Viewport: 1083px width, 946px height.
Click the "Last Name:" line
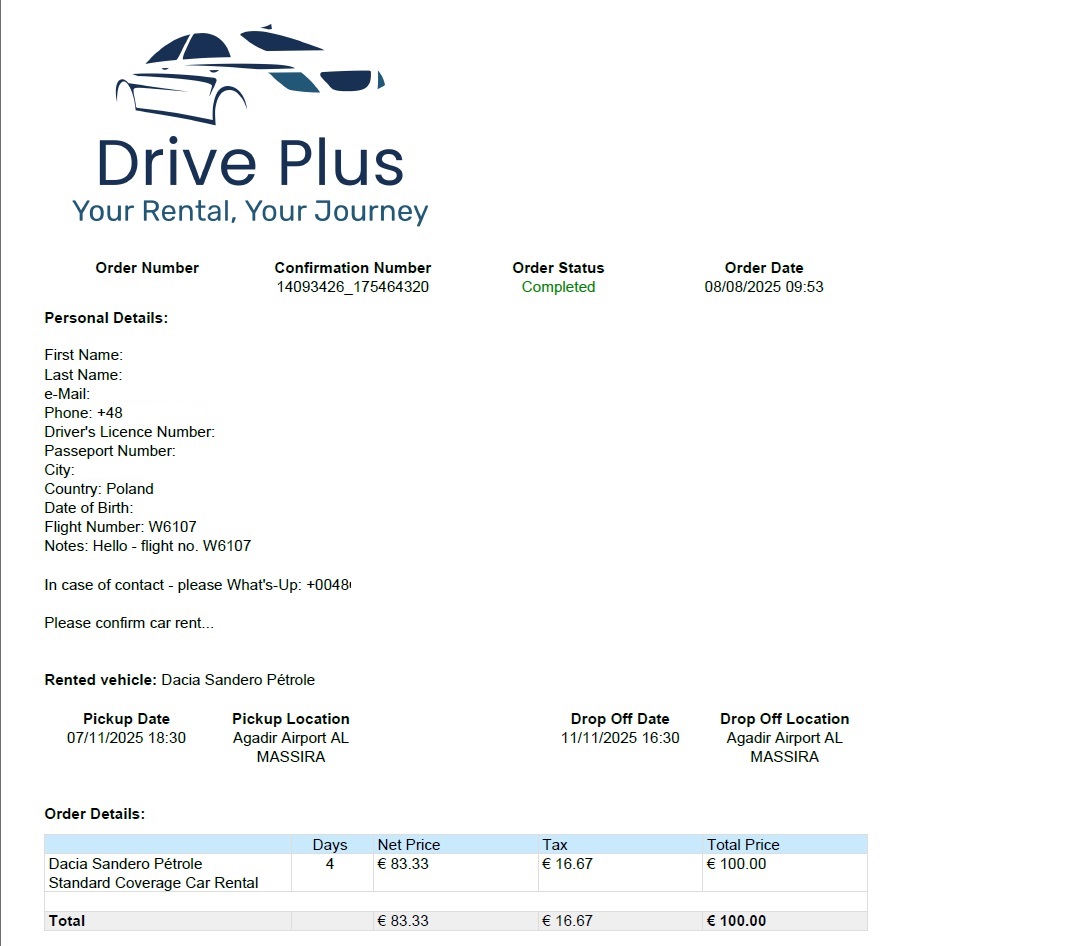(84, 375)
